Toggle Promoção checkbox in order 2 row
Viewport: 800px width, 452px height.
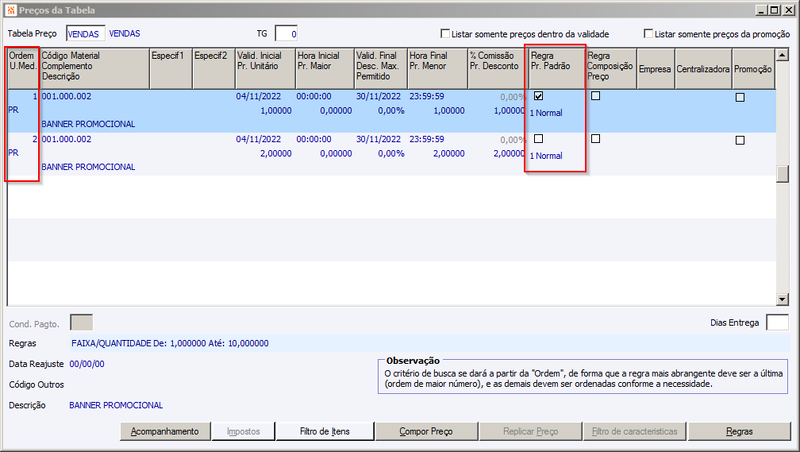pyautogui.click(x=740, y=140)
